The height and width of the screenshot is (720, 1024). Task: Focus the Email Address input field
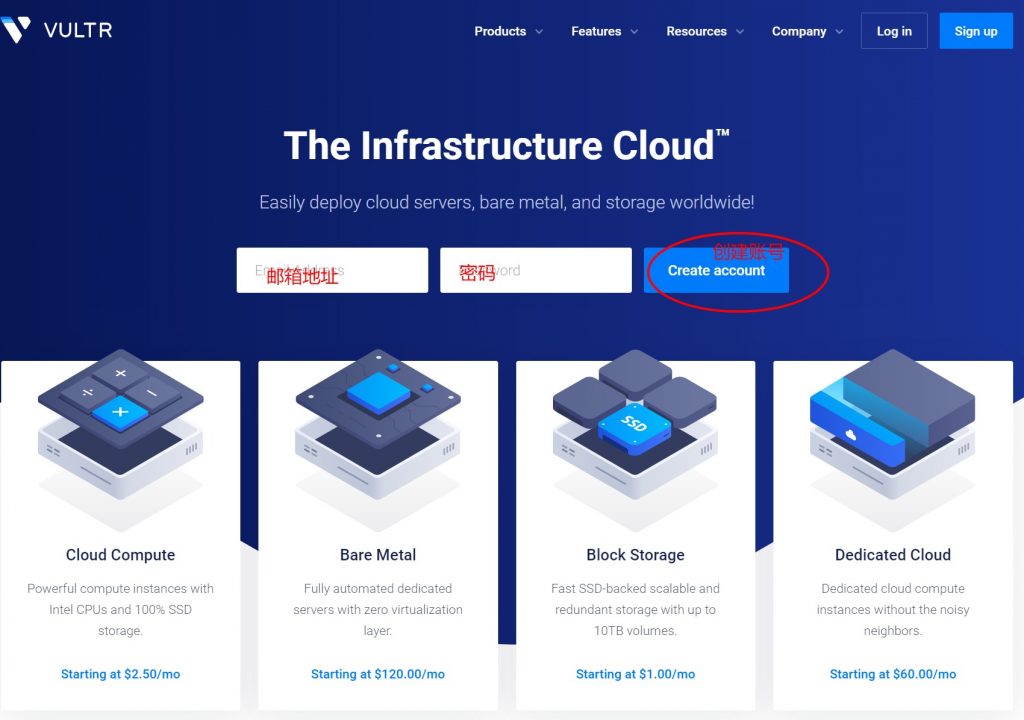pyautogui.click(x=332, y=270)
